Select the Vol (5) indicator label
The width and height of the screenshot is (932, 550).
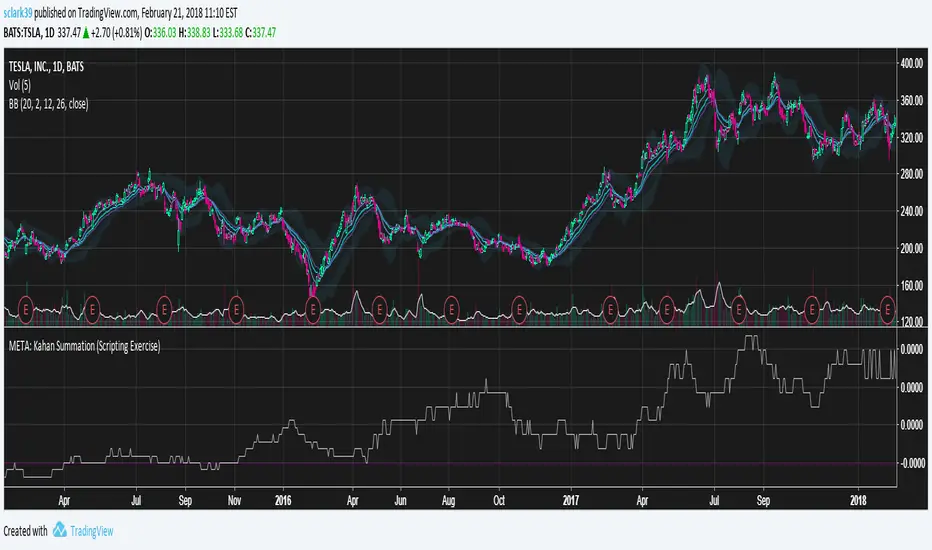point(20,85)
